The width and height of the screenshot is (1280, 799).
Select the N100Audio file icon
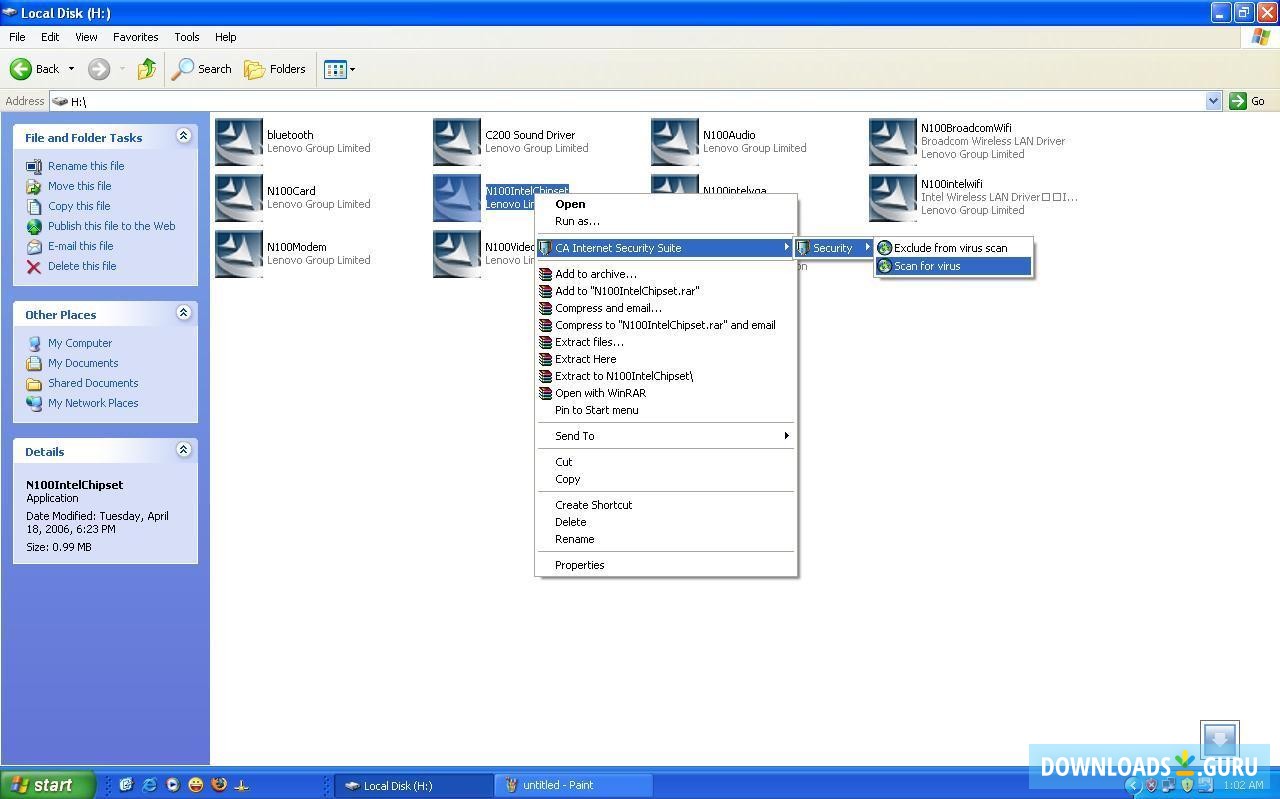click(675, 142)
